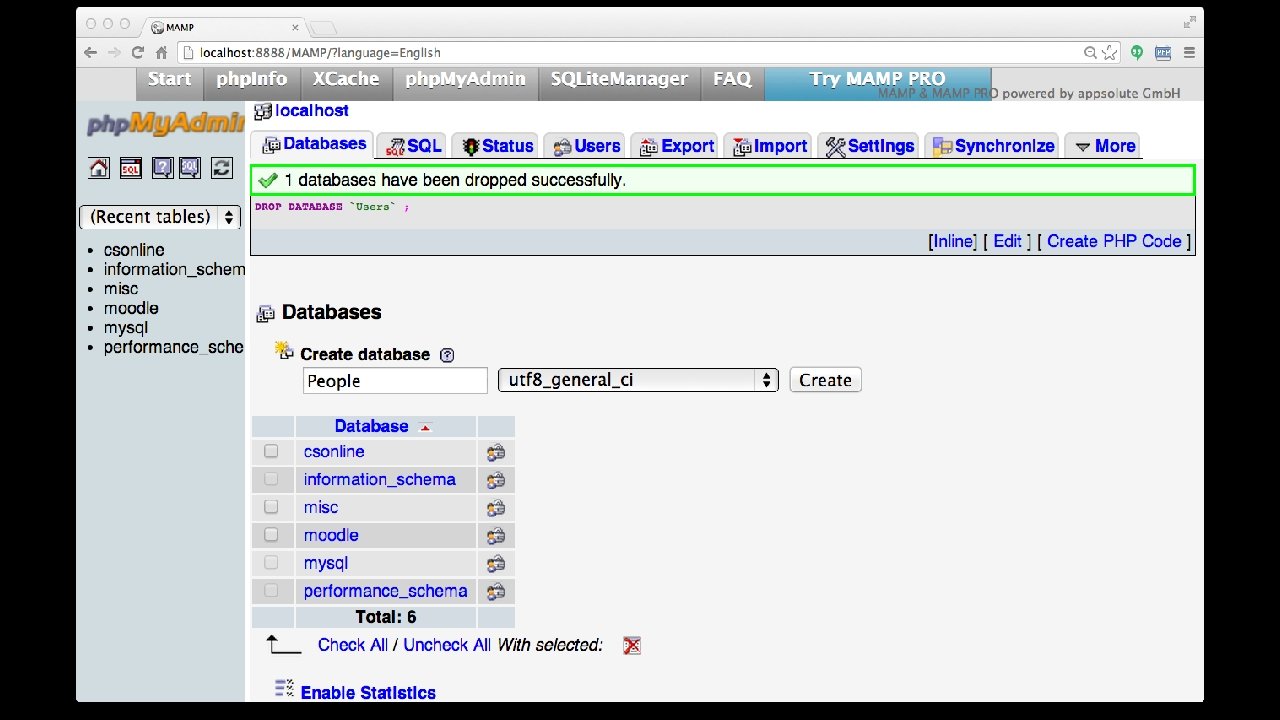This screenshot has width=1280, height=720.
Task: Tick the performance_schema checkbox
Action: 271,591
